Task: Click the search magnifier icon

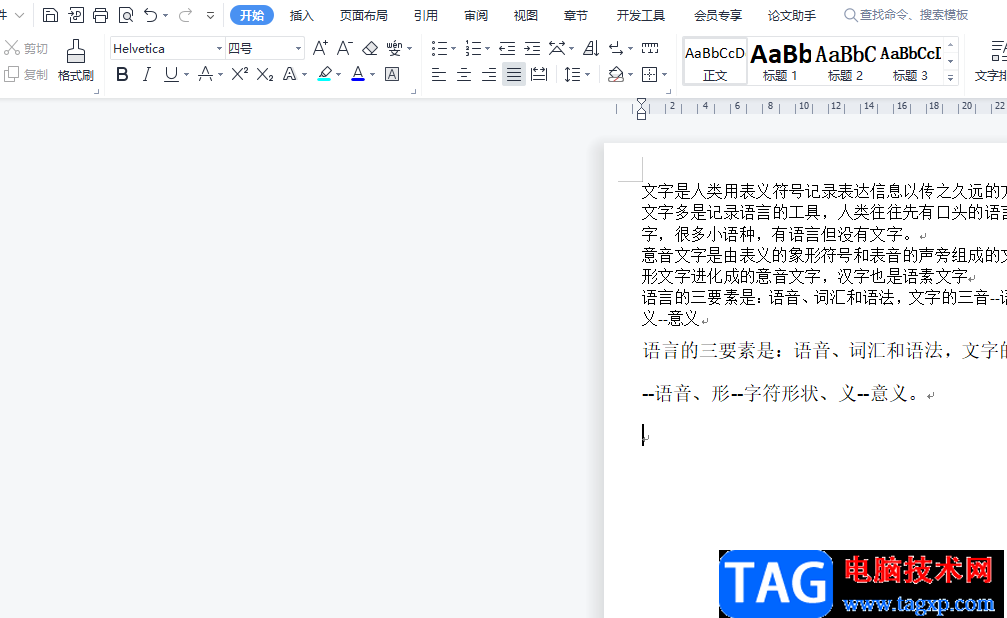Action: [x=850, y=15]
